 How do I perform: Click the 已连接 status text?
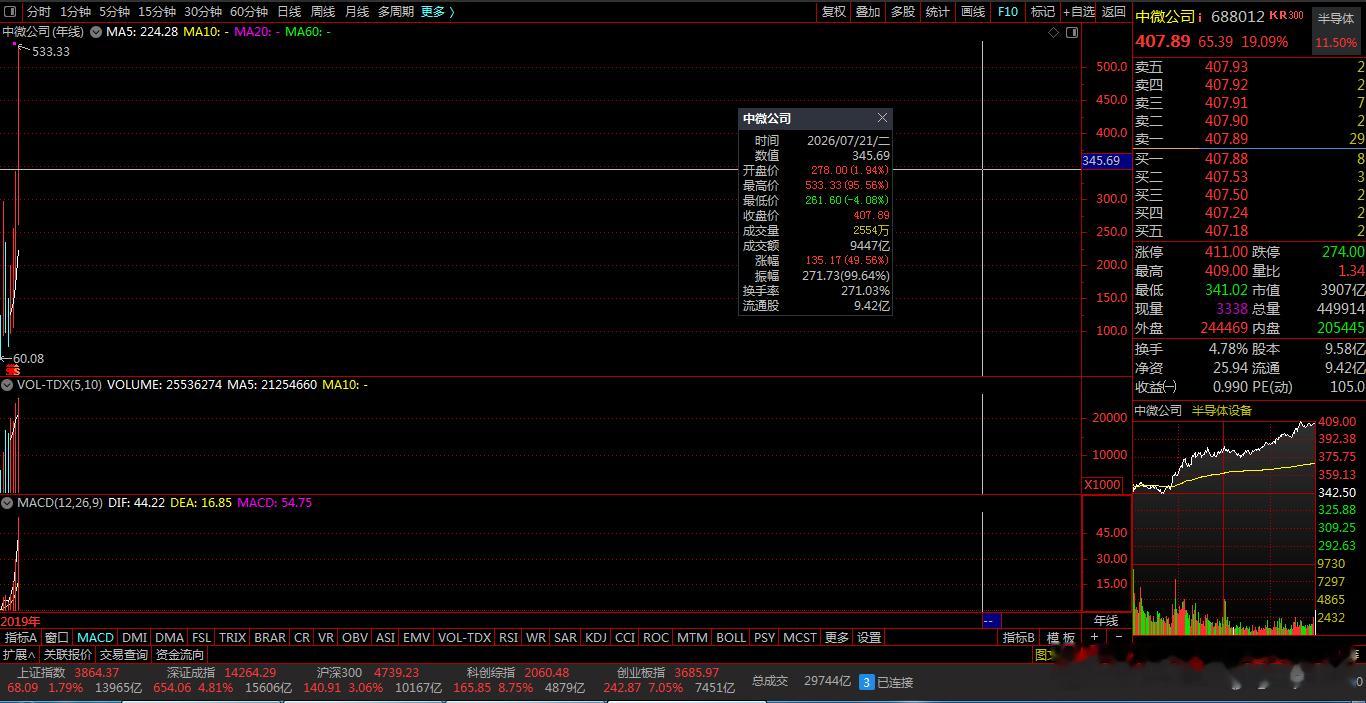(895, 682)
